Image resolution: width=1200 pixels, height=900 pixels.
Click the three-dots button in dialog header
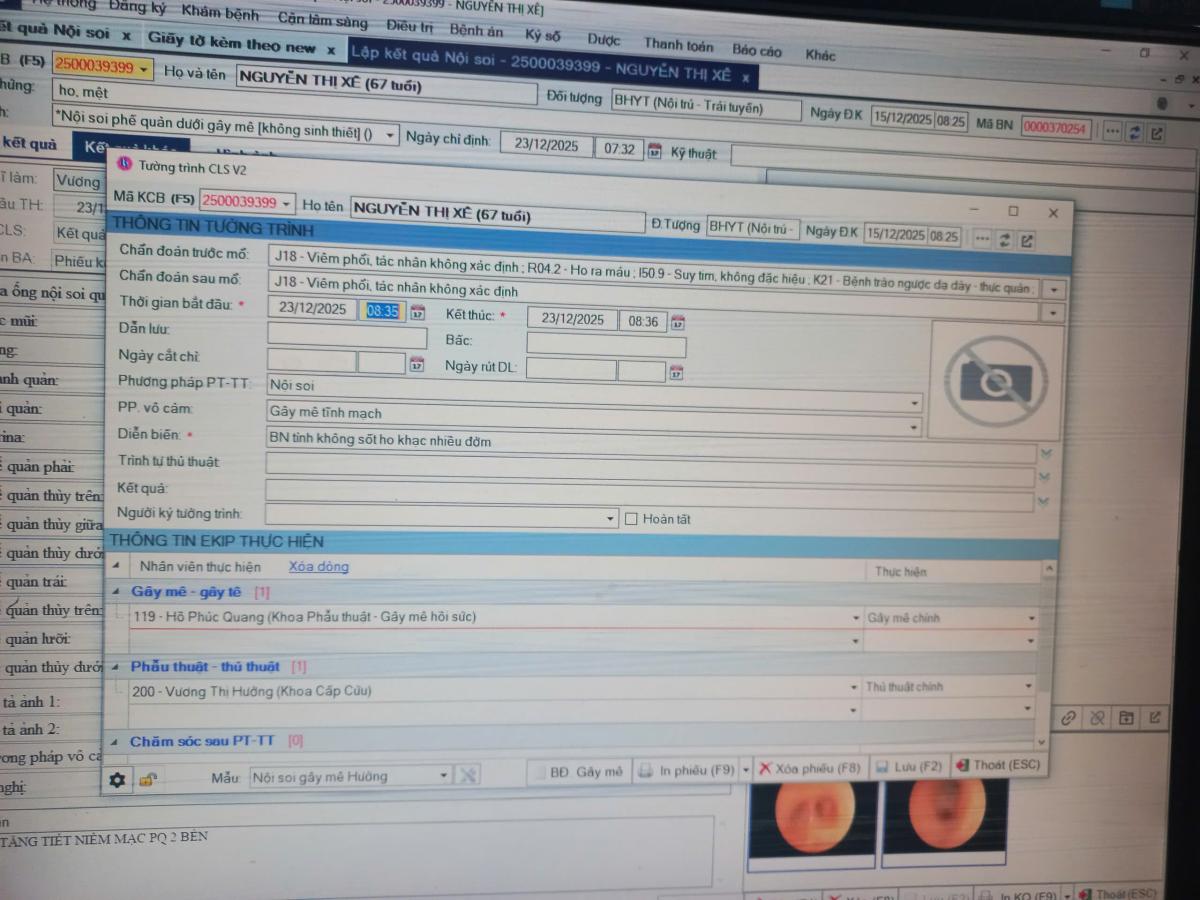pos(983,239)
